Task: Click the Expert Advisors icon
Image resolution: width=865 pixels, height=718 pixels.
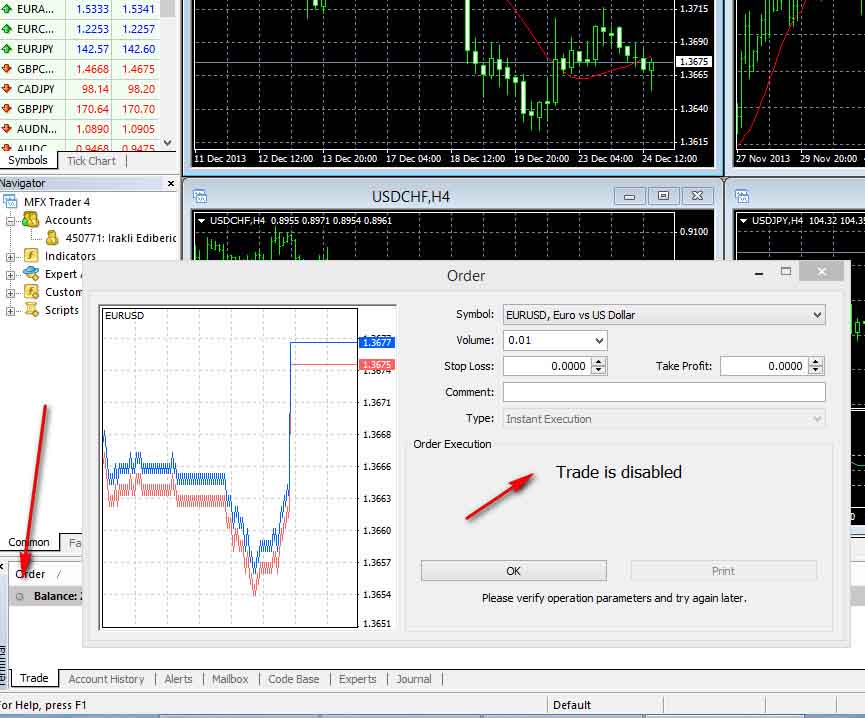Action: point(31,274)
